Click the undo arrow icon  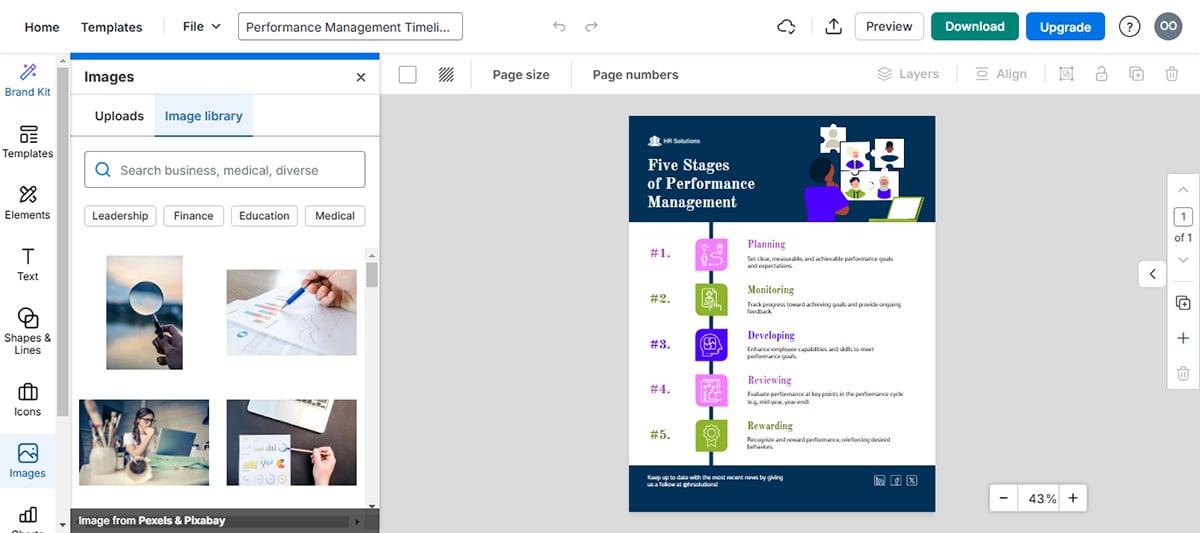click(x=559, y=27)
